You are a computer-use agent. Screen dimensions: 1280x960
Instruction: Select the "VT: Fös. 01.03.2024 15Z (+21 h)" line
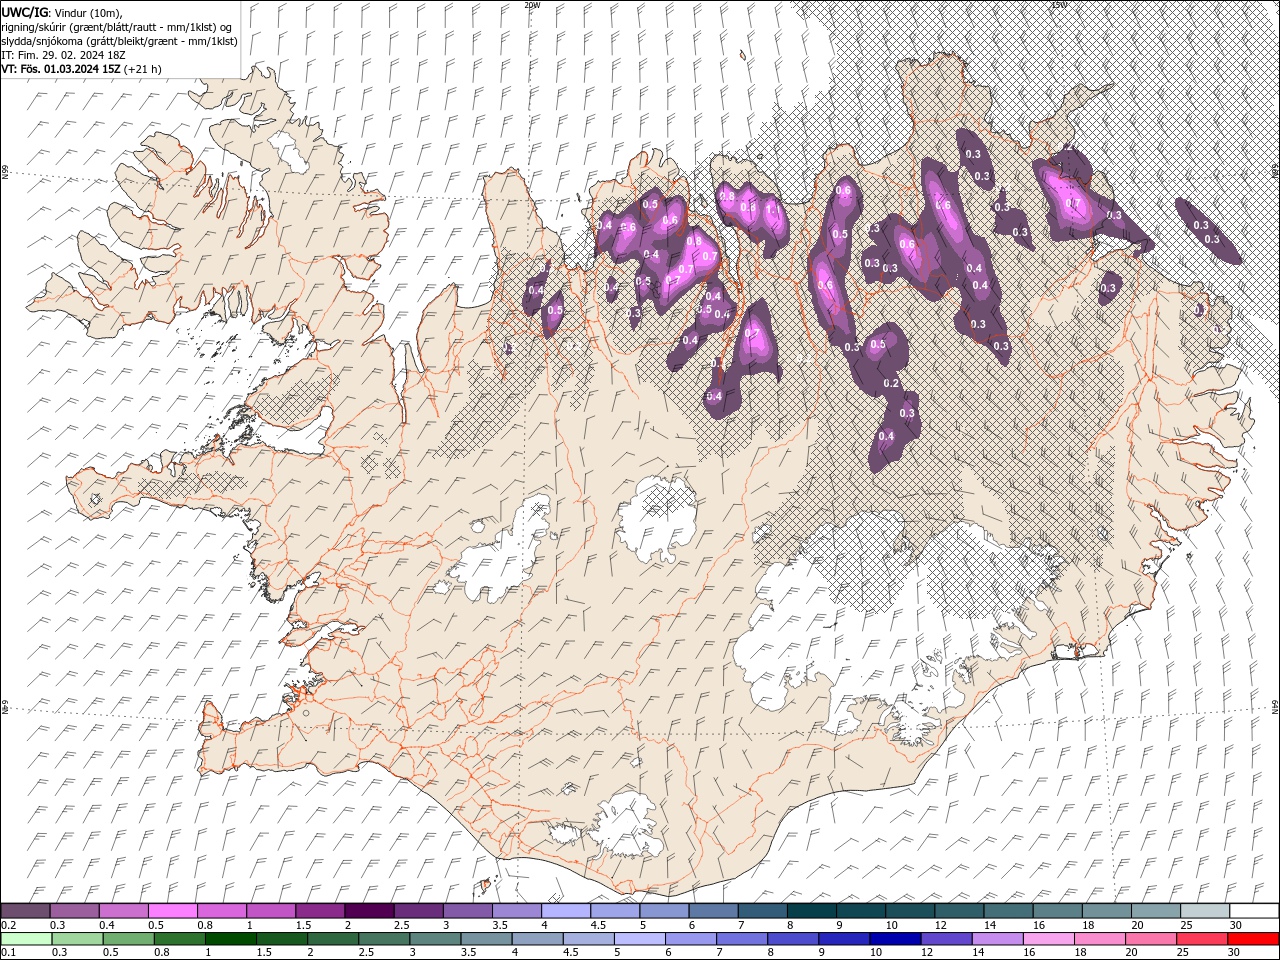point(81,69)
